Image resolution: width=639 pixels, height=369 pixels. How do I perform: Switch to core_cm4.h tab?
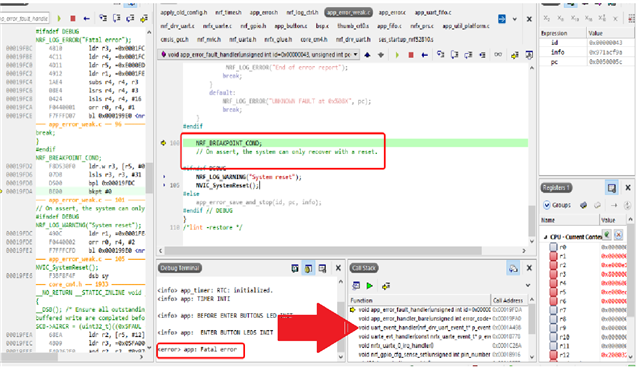(x=314, y=40)
